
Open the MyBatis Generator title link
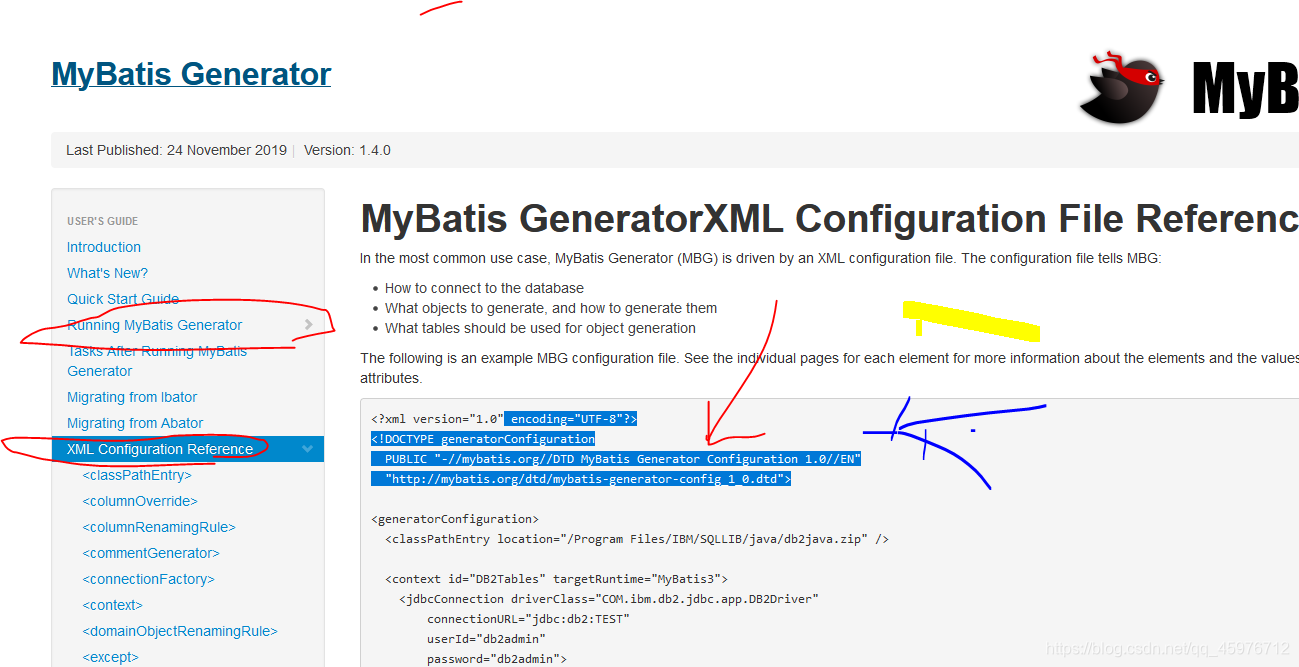click(x=191, y=75)
